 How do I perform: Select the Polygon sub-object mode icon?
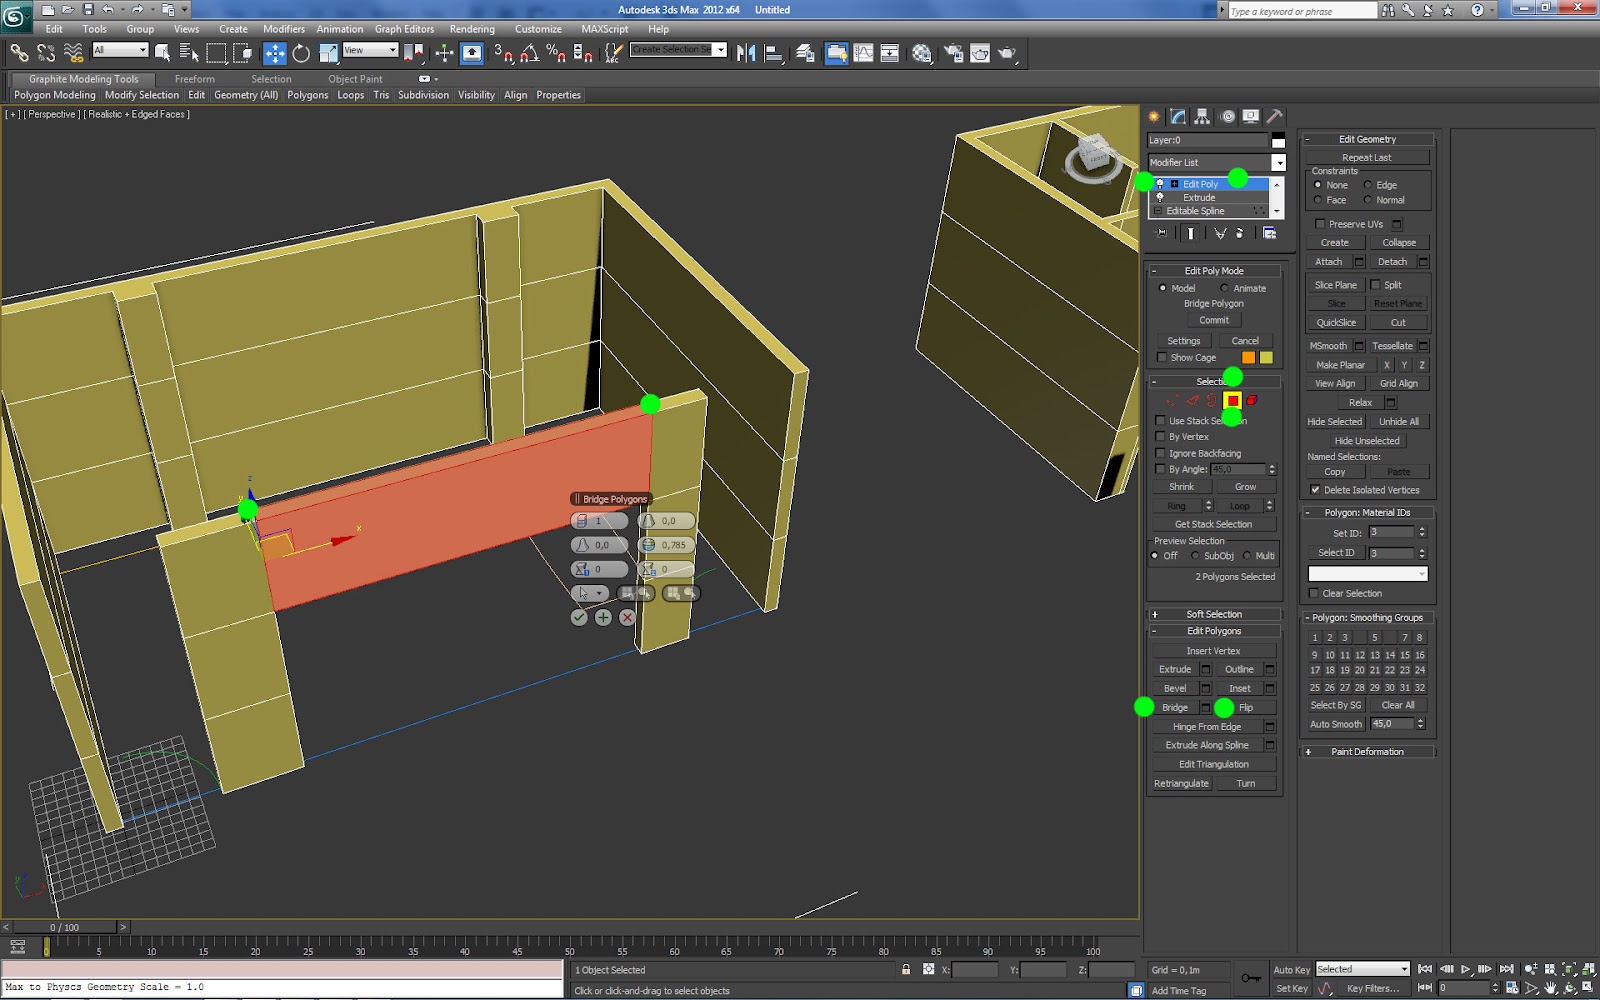coord(1233,400)
